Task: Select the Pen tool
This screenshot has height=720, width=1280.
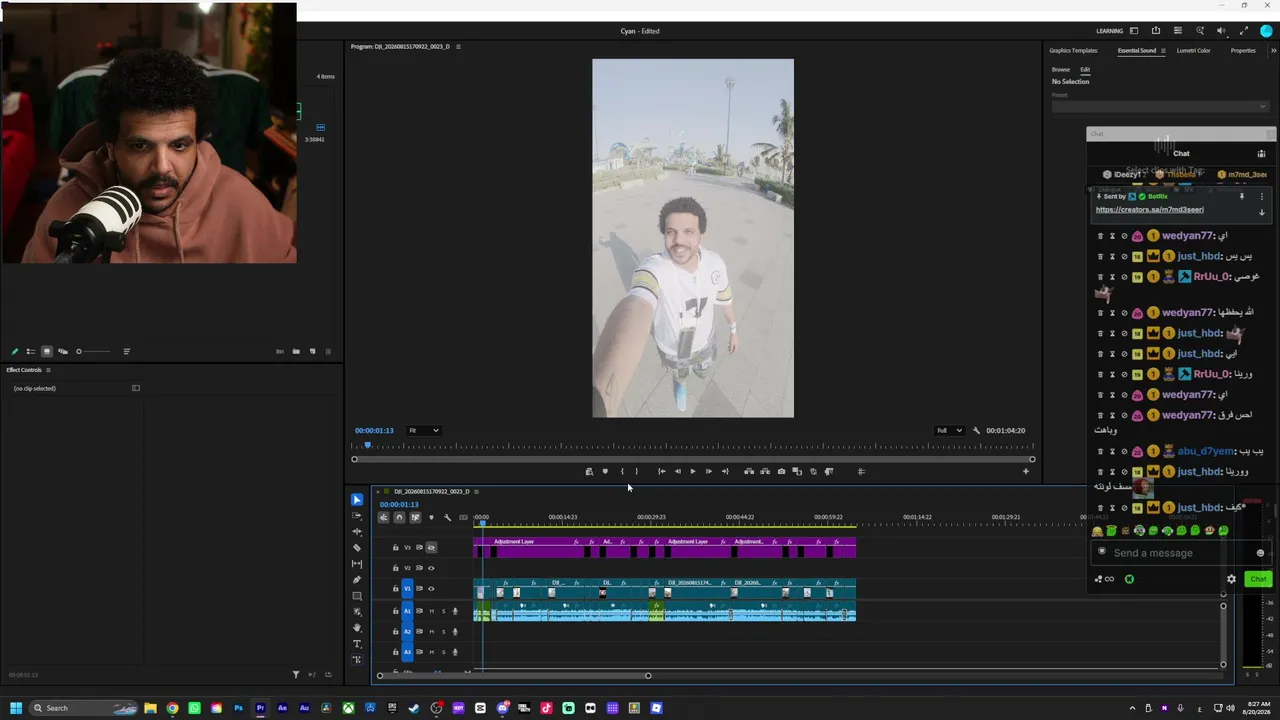Action: click(x=357, y=580)
